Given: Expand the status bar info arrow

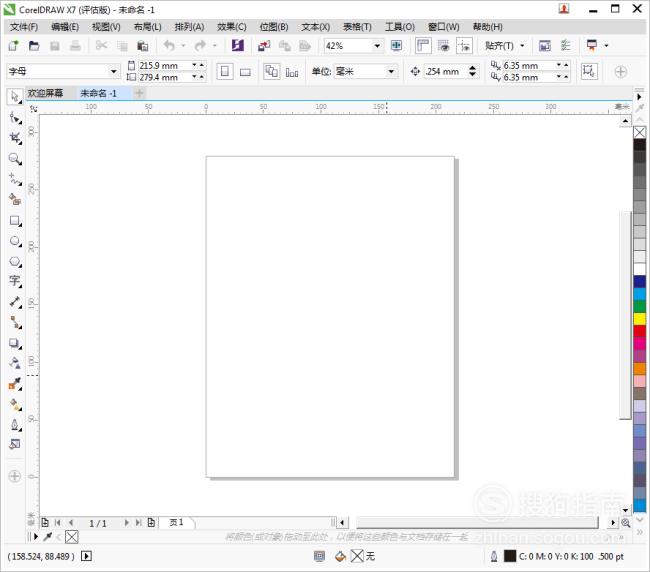Looking at the screenshot, I should click(87, 556).
